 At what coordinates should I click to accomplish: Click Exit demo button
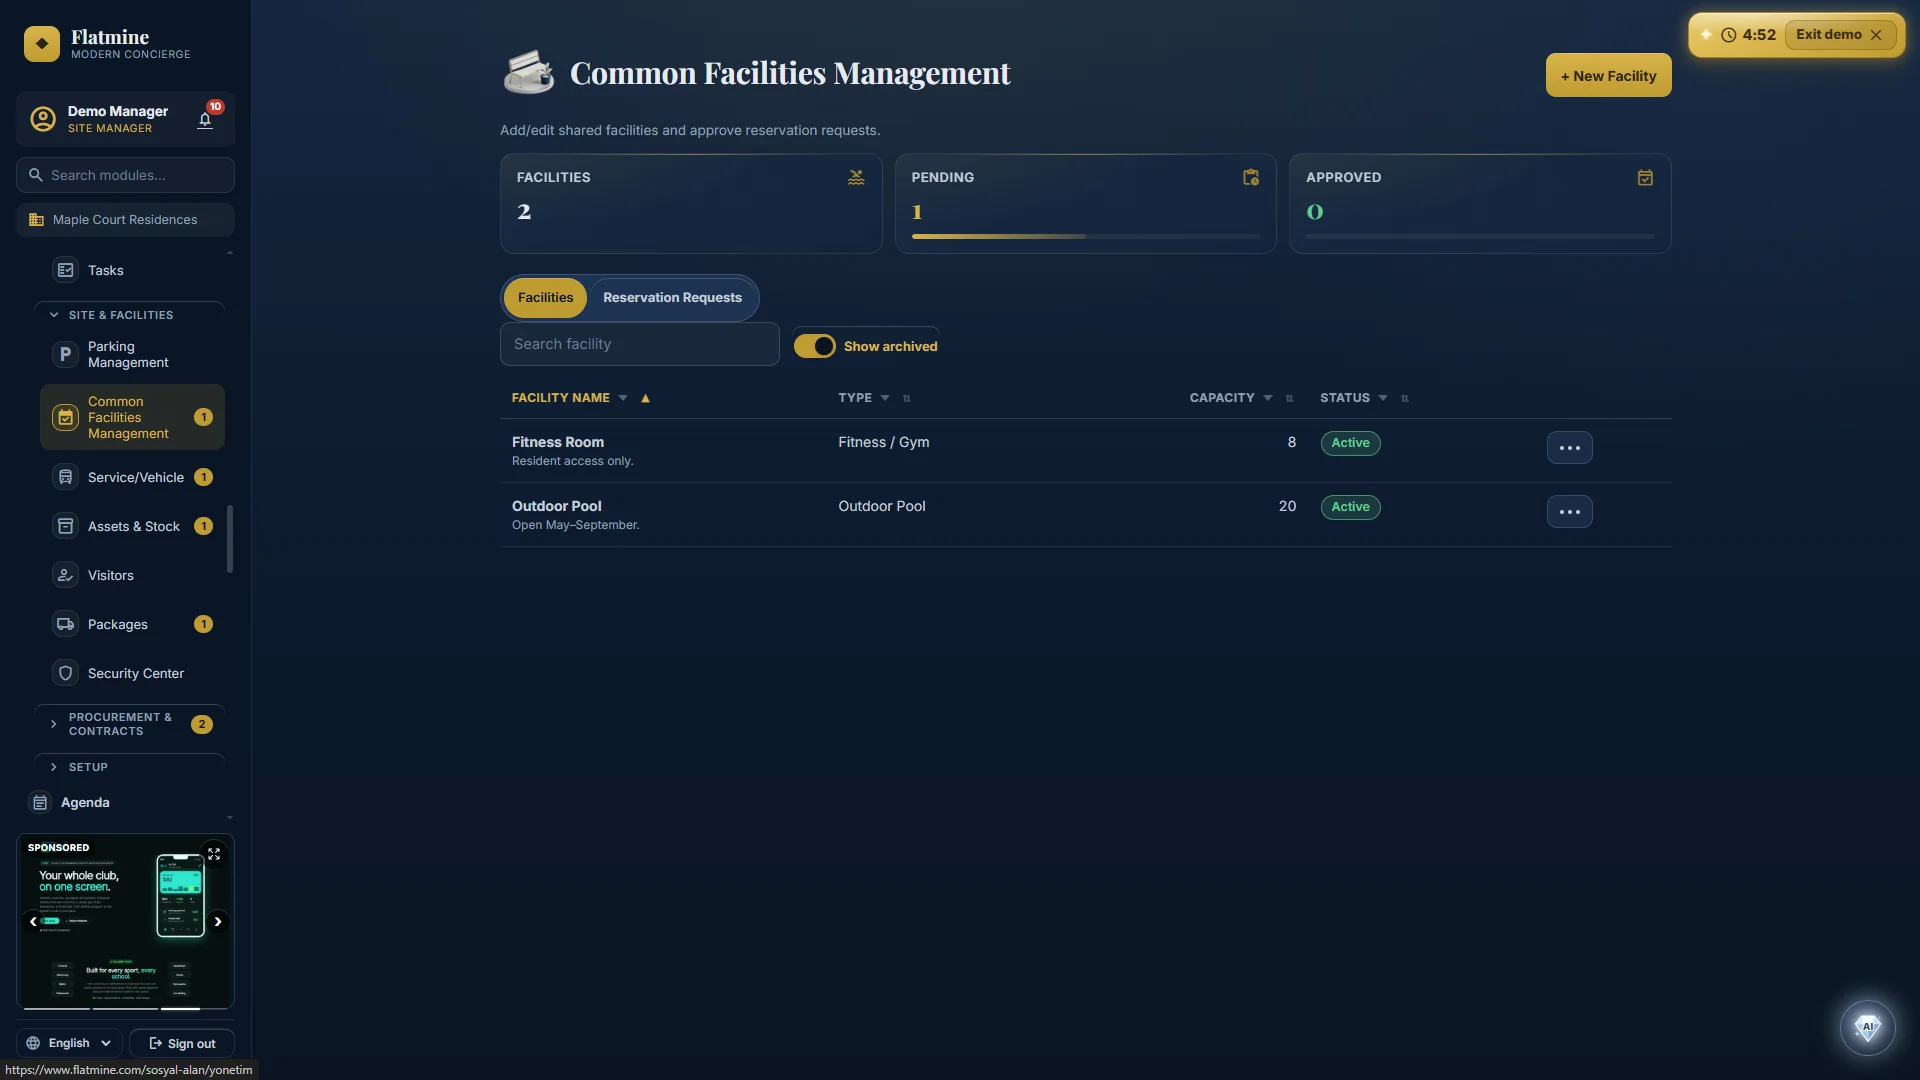[x=1839, y=34]
